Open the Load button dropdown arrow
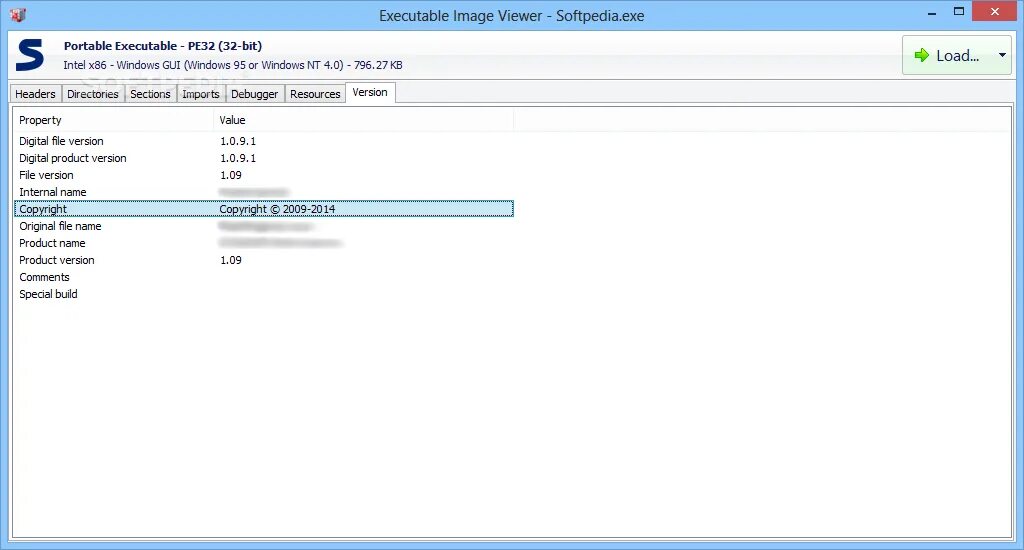1024x550 pixels. [x=1002, y=56]
